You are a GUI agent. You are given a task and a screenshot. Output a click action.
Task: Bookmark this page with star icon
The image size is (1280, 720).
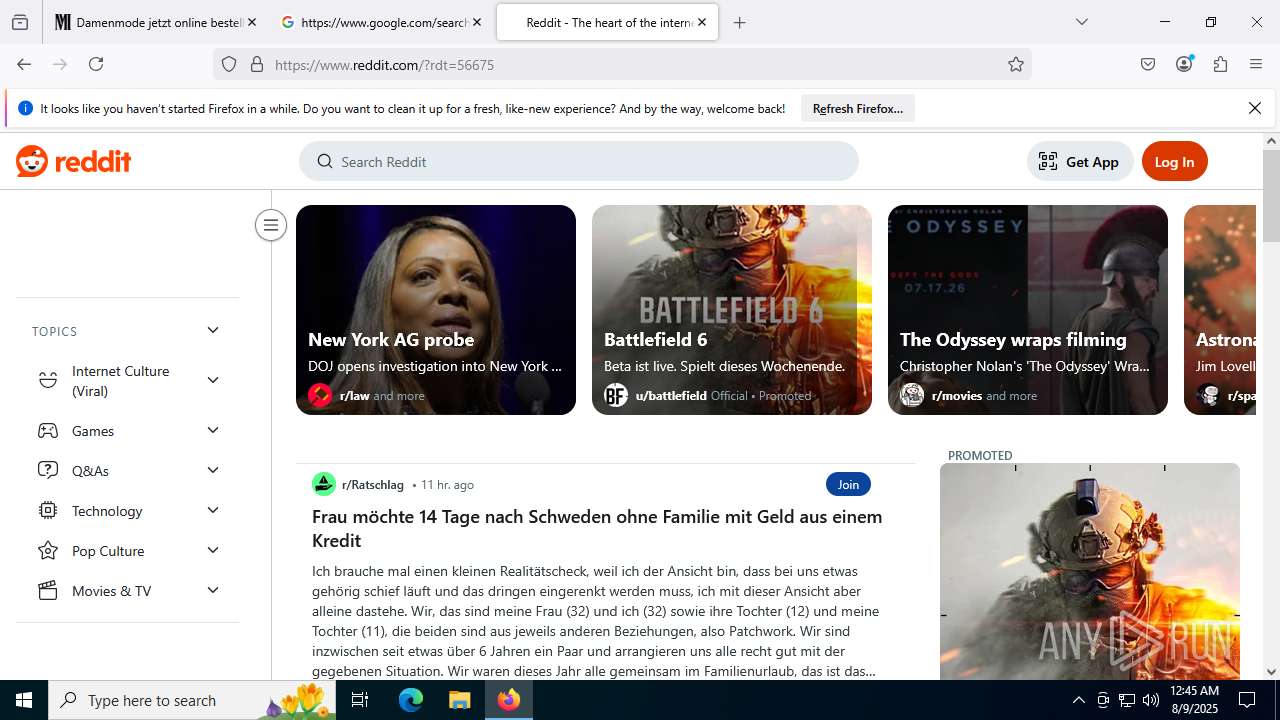coord(1016,64)
